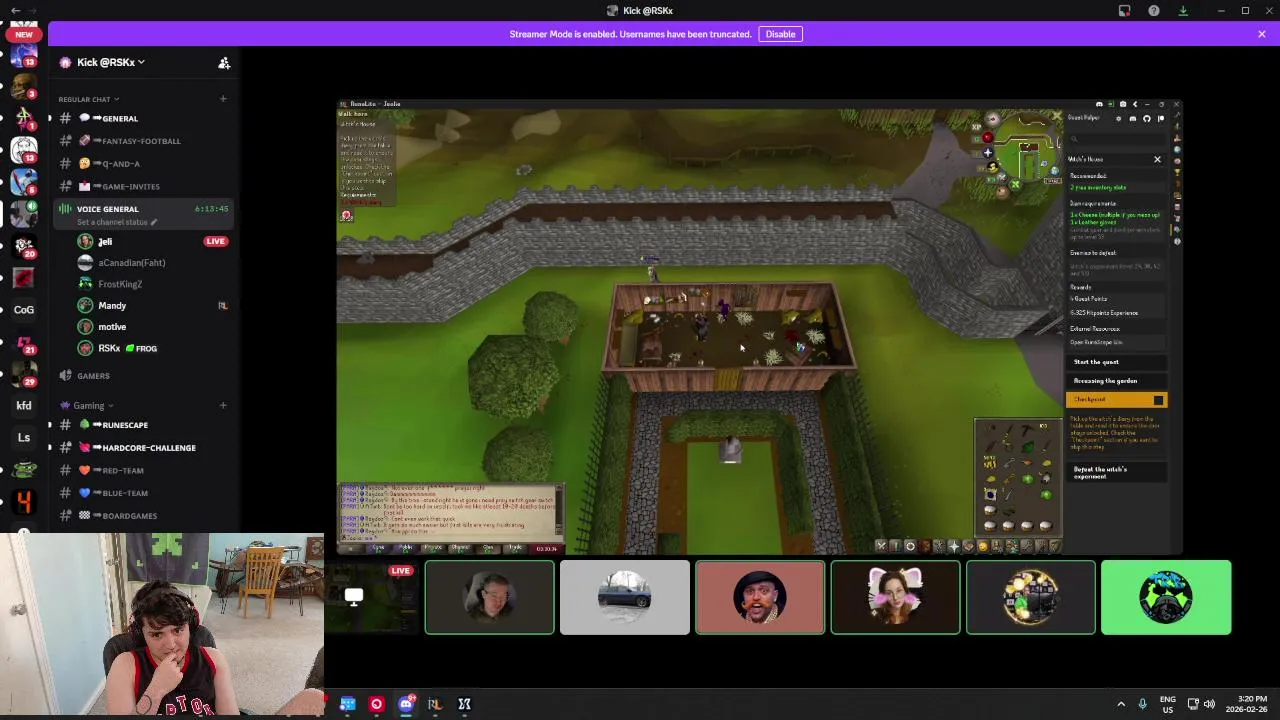Show hidden system tray icons

click(1121, 704)
